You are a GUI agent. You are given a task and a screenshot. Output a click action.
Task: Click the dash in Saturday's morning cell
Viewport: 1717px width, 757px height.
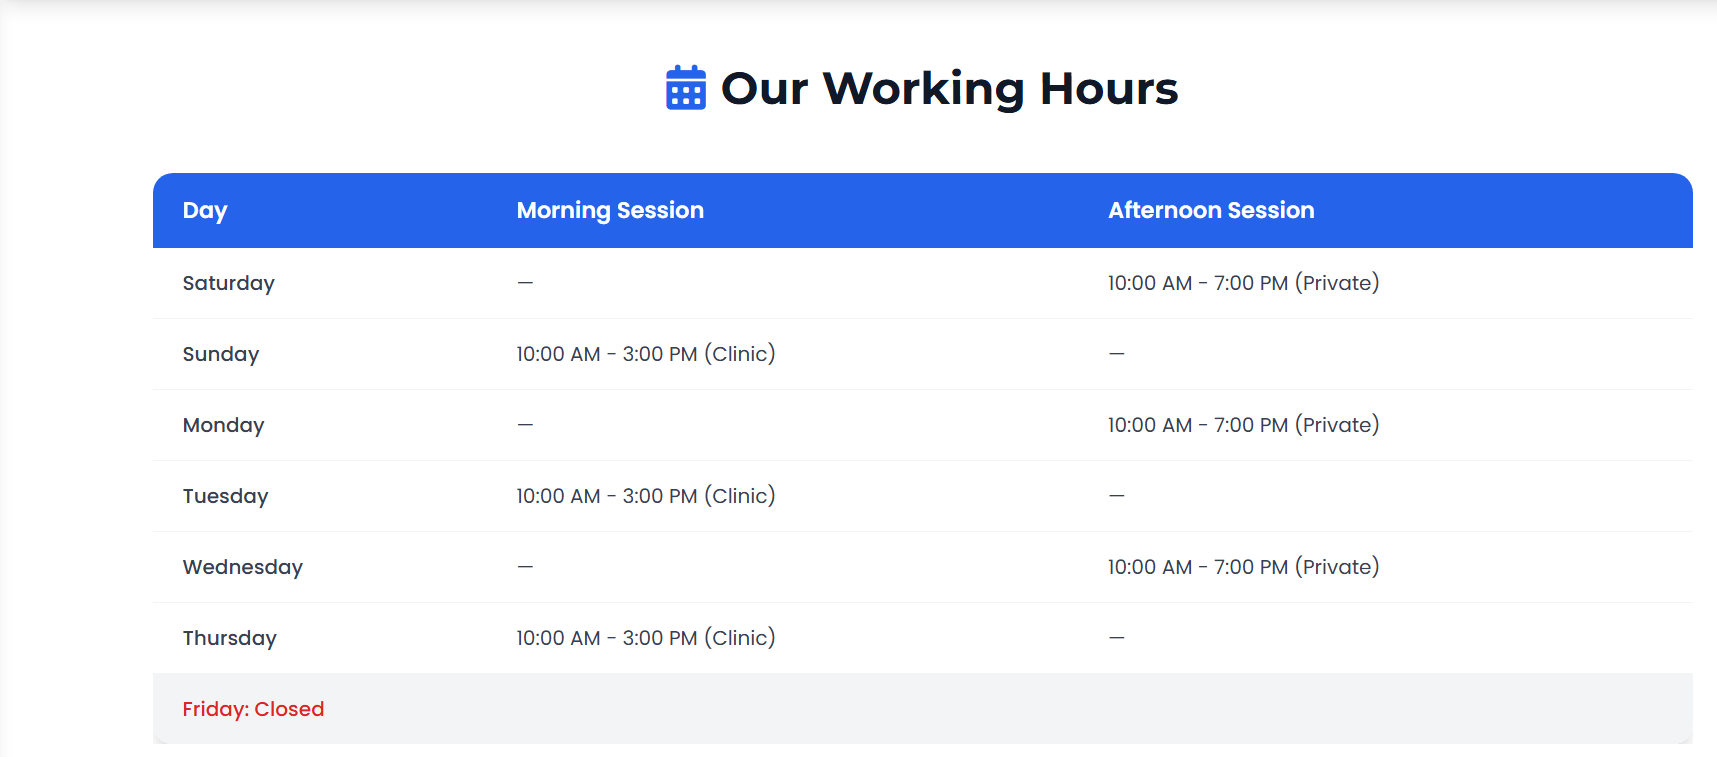click(x=525, y=283)
